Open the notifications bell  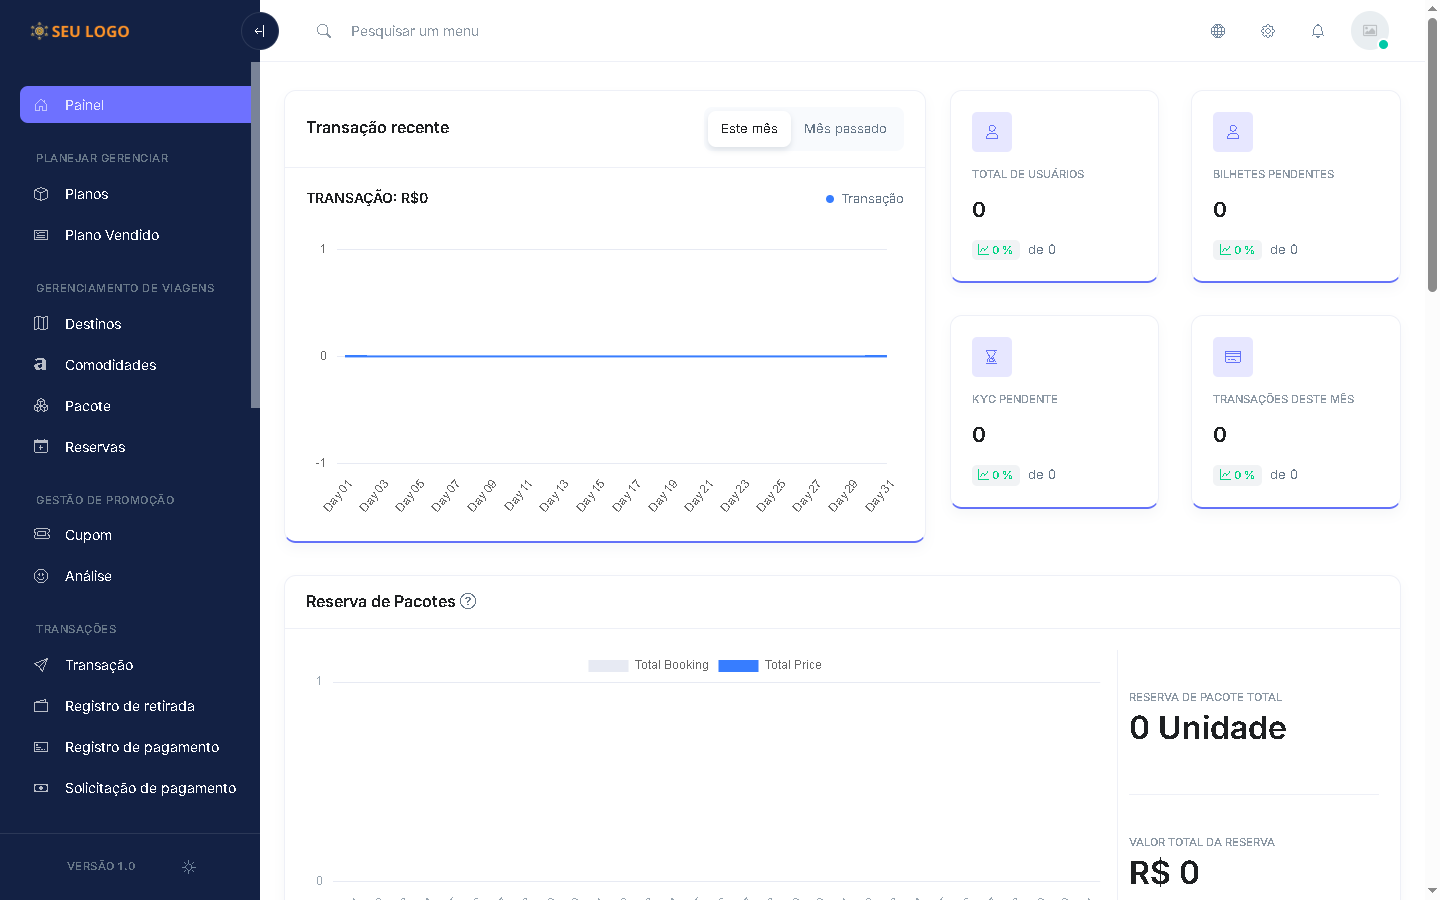pyautogui.click(x=1318, y=31)
